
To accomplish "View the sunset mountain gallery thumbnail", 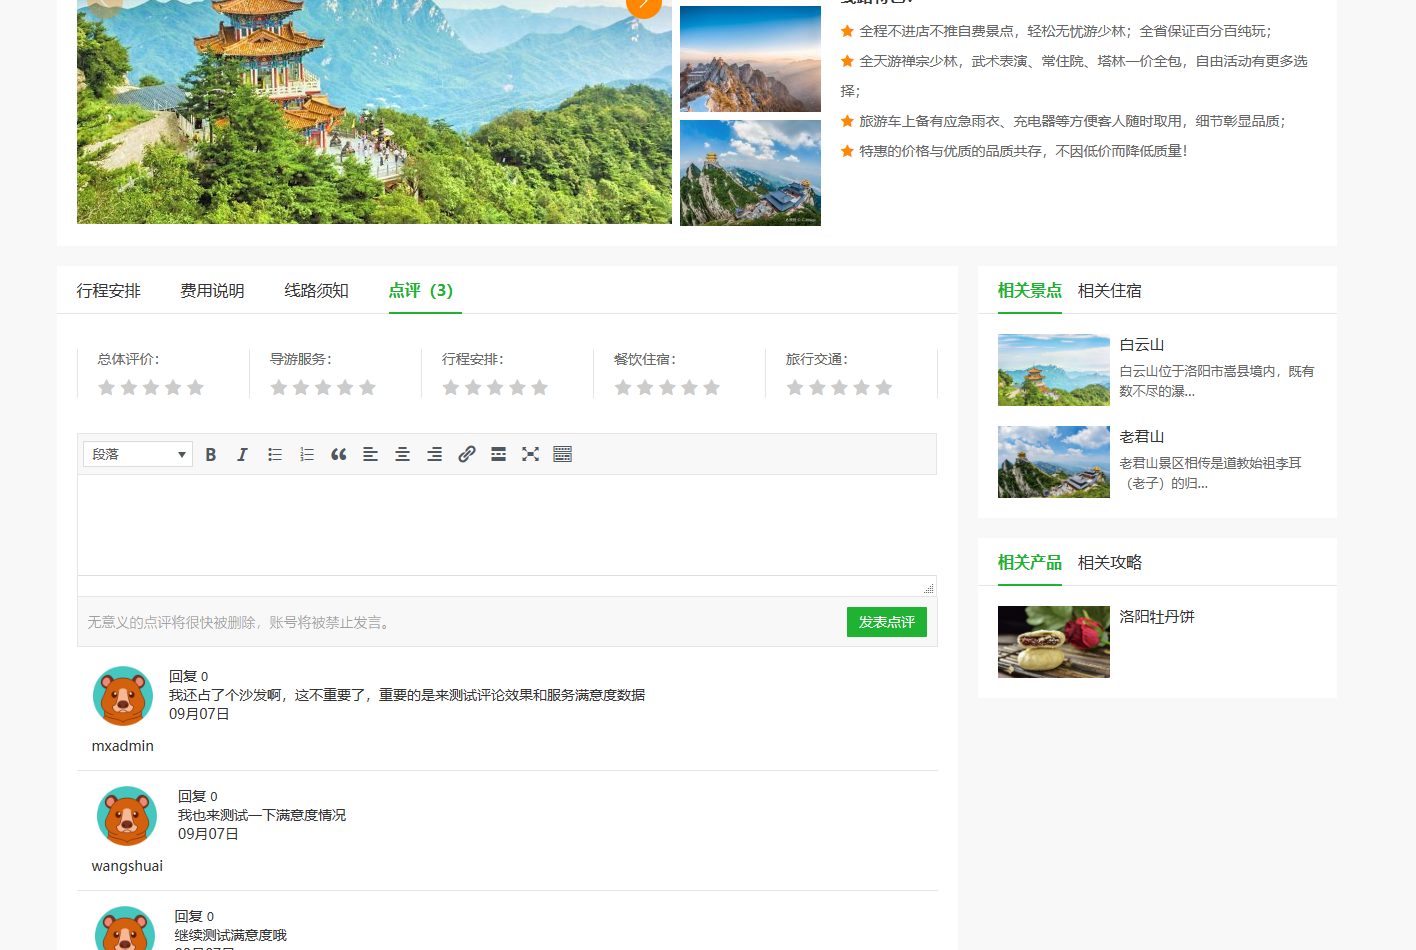I will [x=750, y=59].
